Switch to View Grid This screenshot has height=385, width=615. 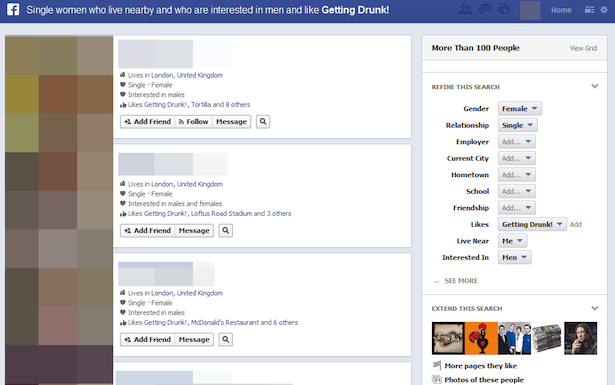click(583, 48)
